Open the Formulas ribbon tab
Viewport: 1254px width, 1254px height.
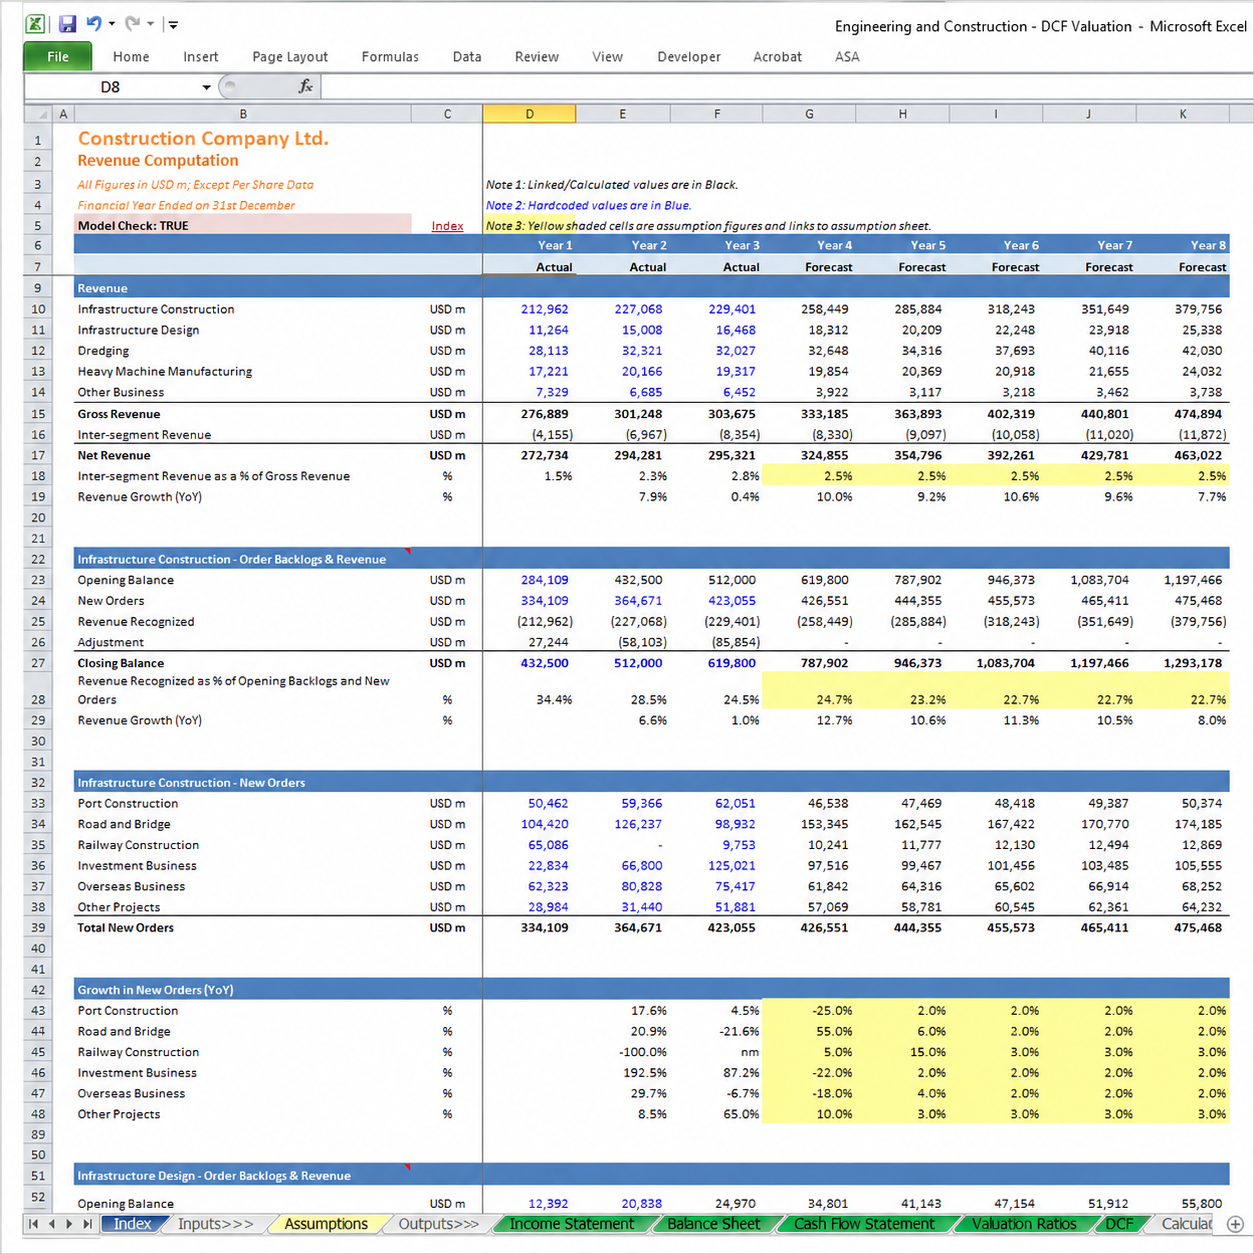(390, 57)
